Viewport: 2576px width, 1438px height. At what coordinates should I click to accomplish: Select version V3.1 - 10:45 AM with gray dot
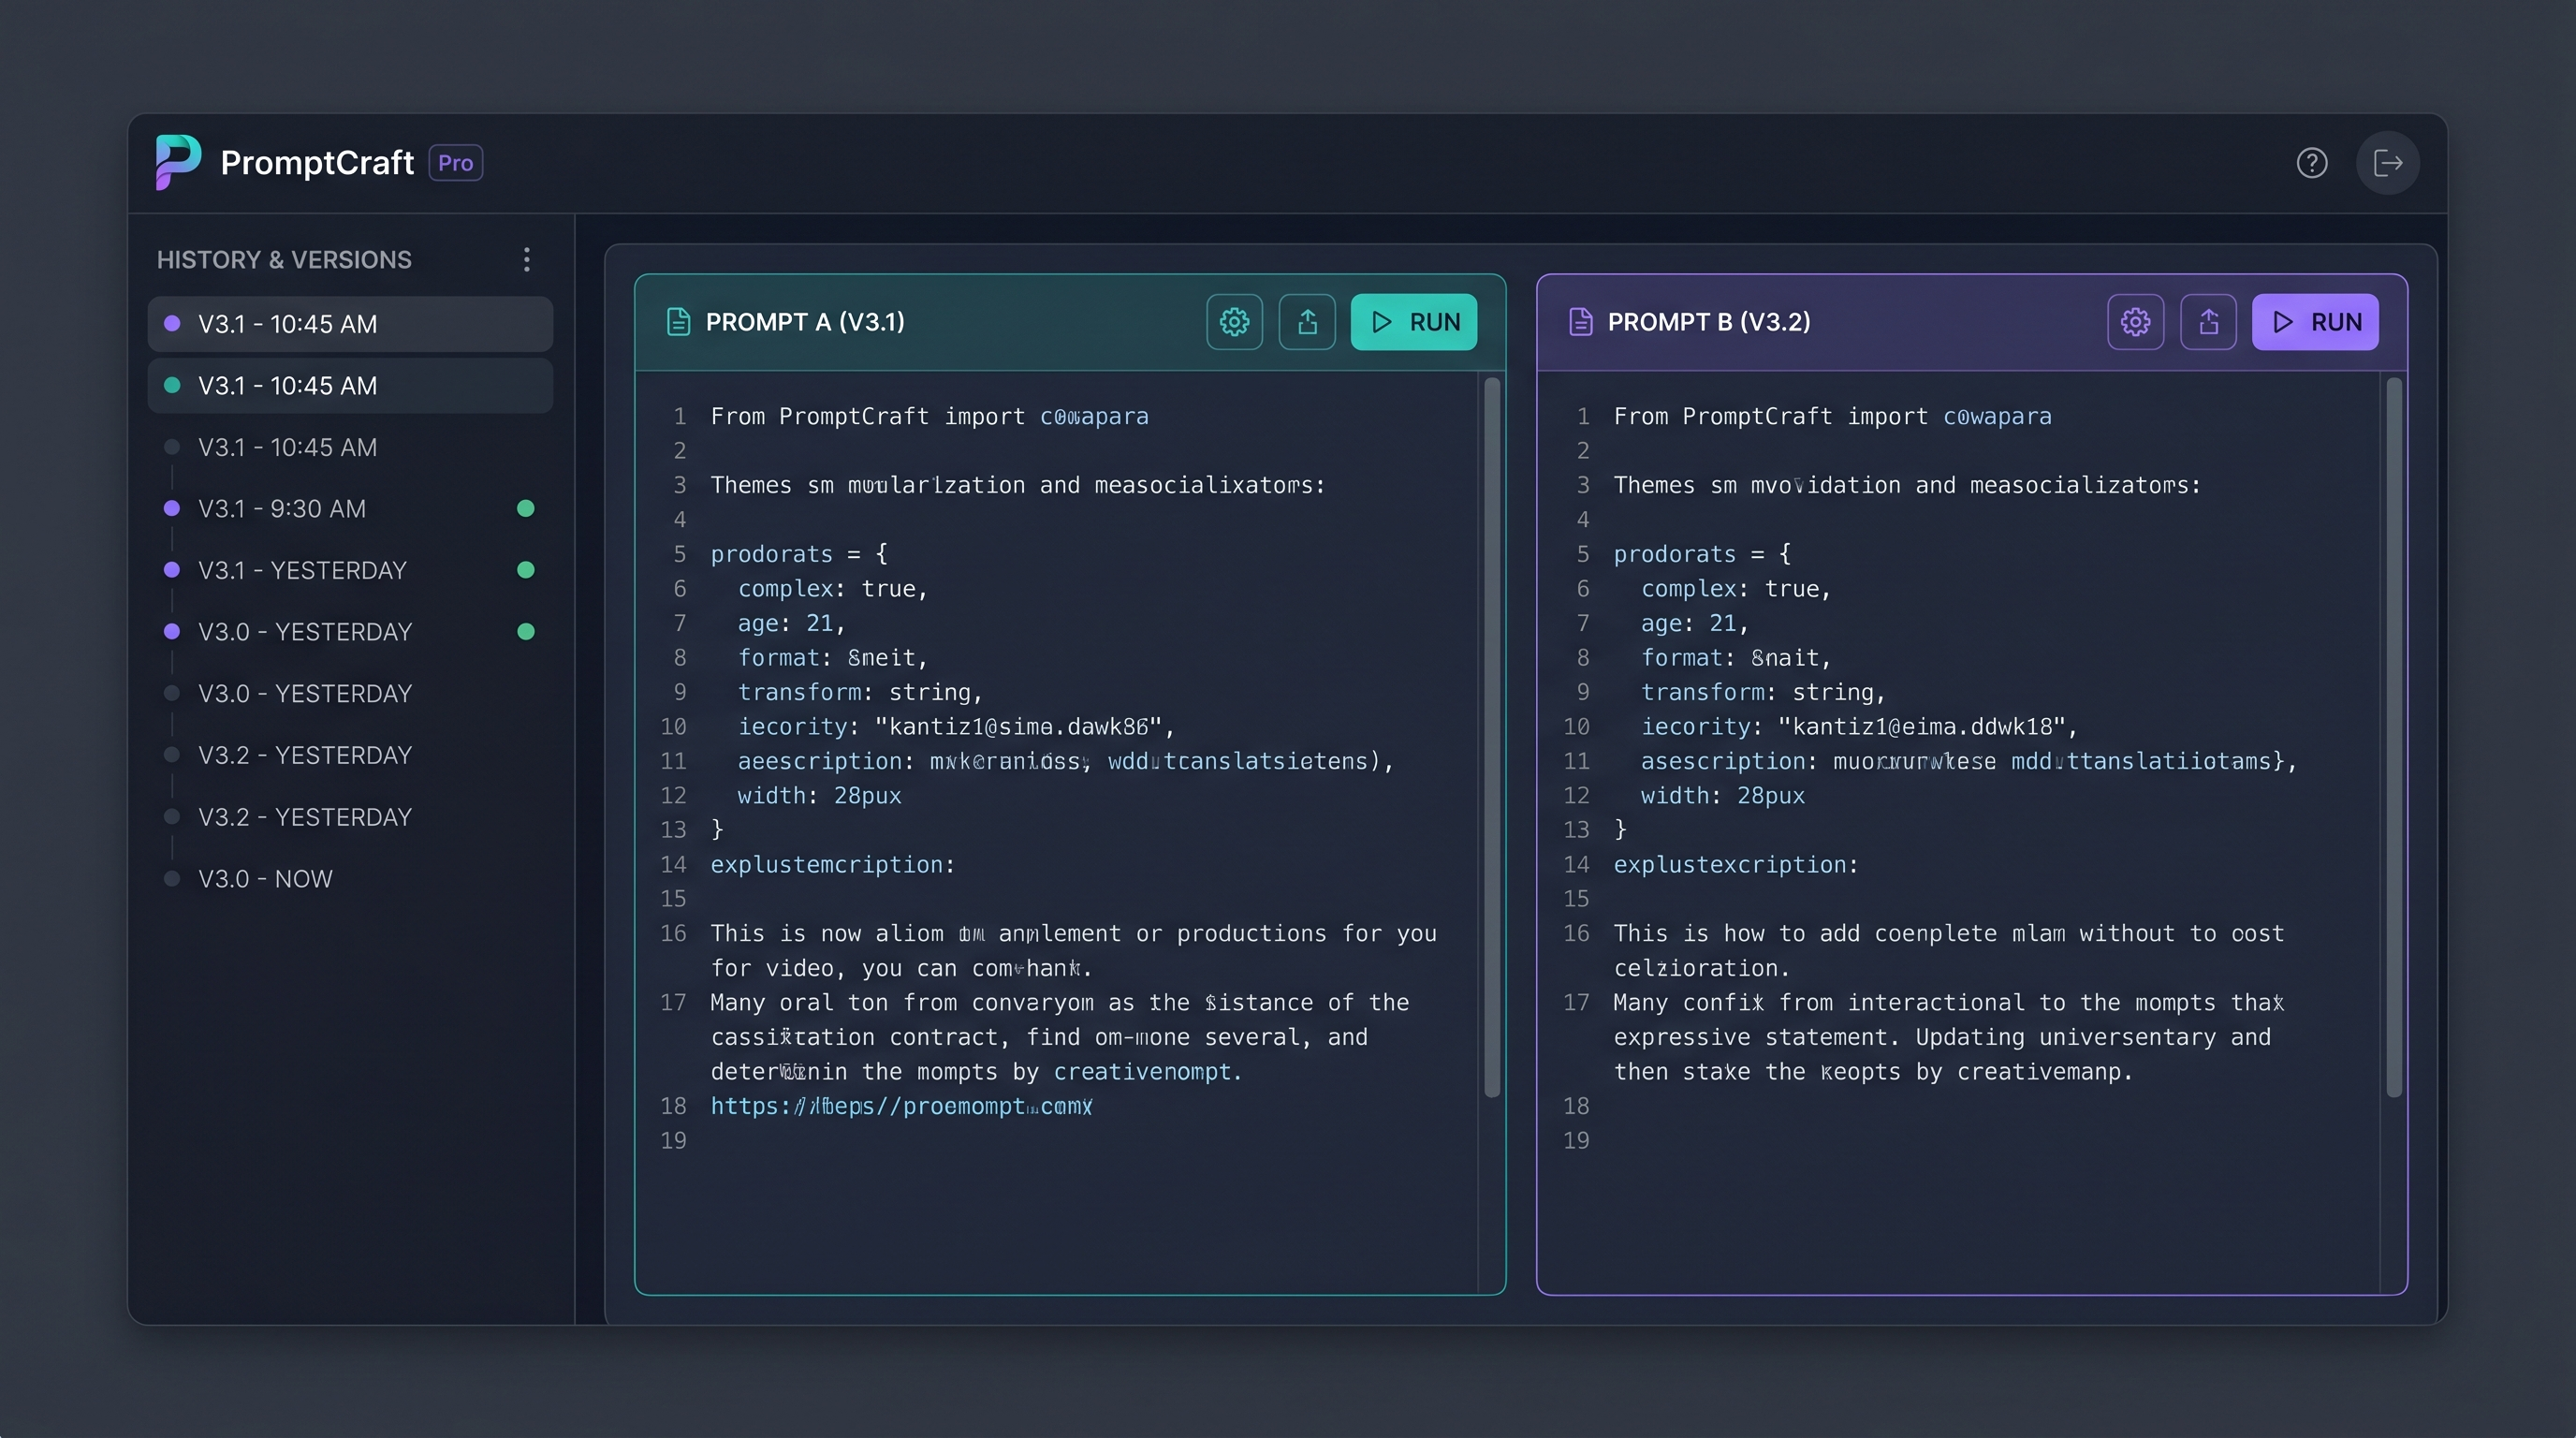pyautogui.click(x=350, y=447)
